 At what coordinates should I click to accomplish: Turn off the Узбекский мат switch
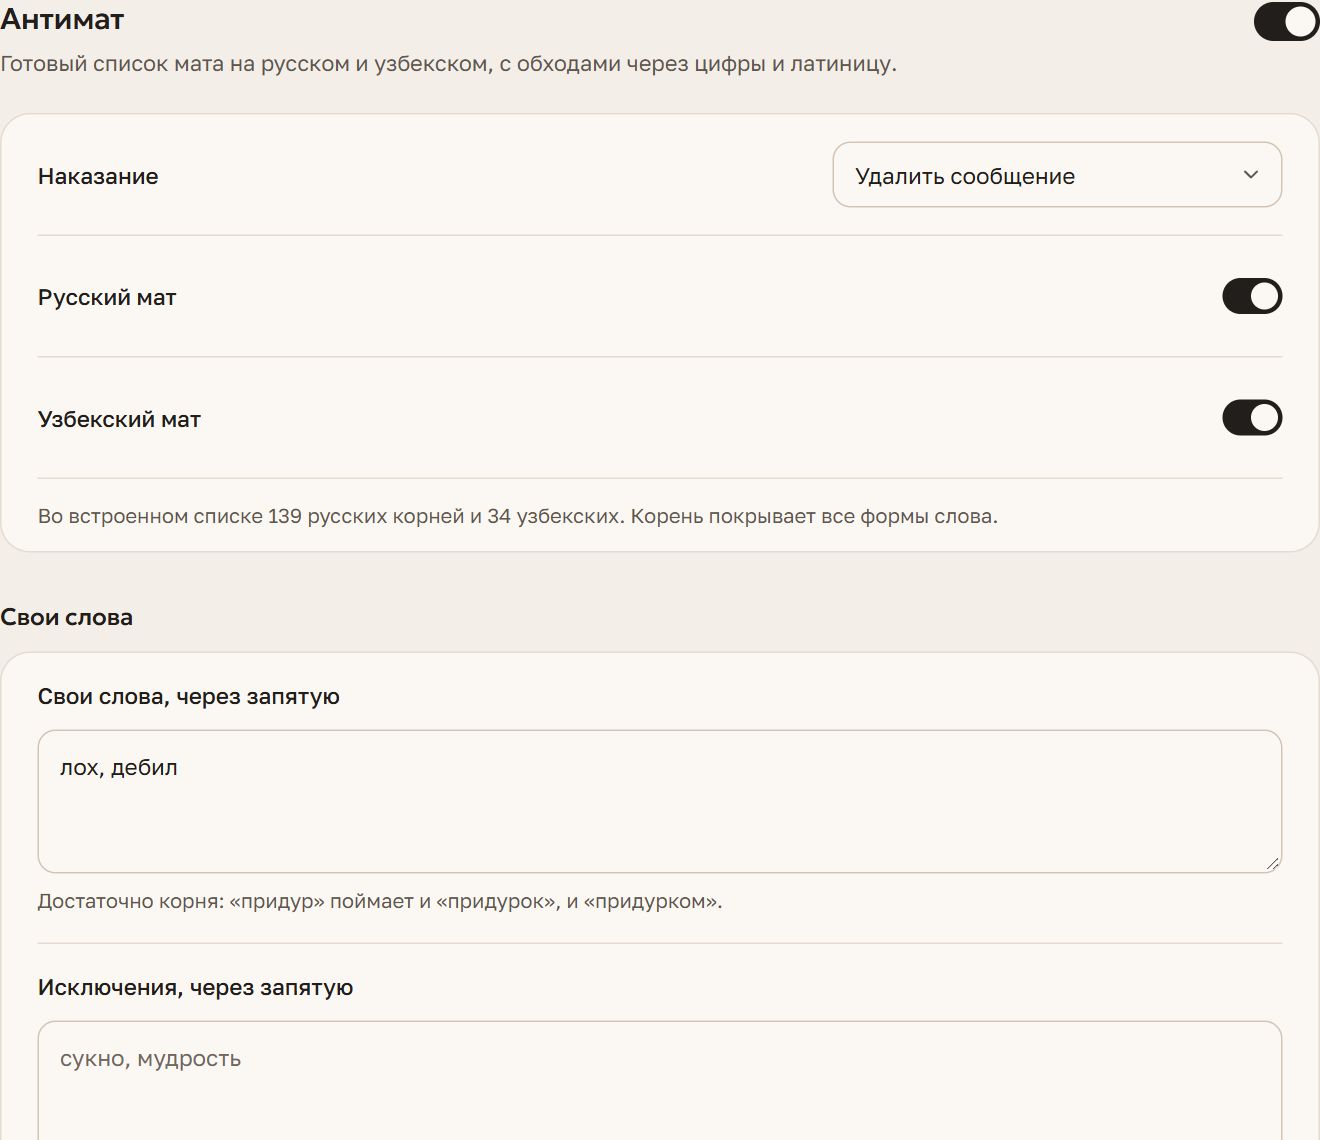point(1252,418)
